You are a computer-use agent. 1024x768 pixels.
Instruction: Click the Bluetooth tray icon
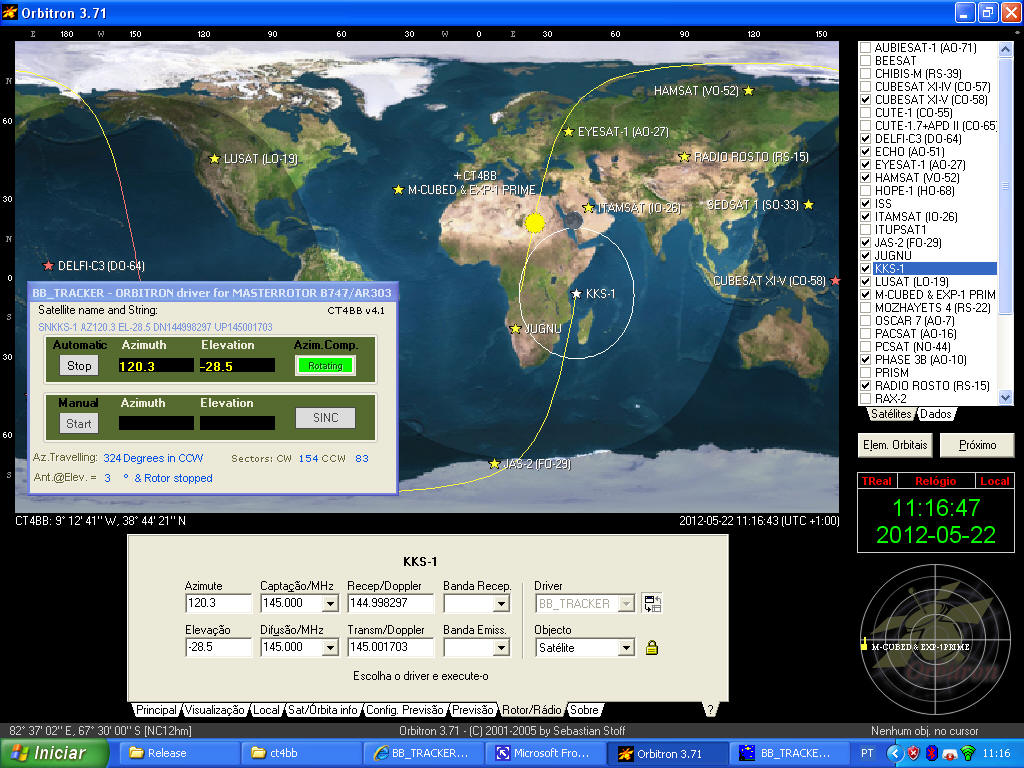tap(933, 753)
